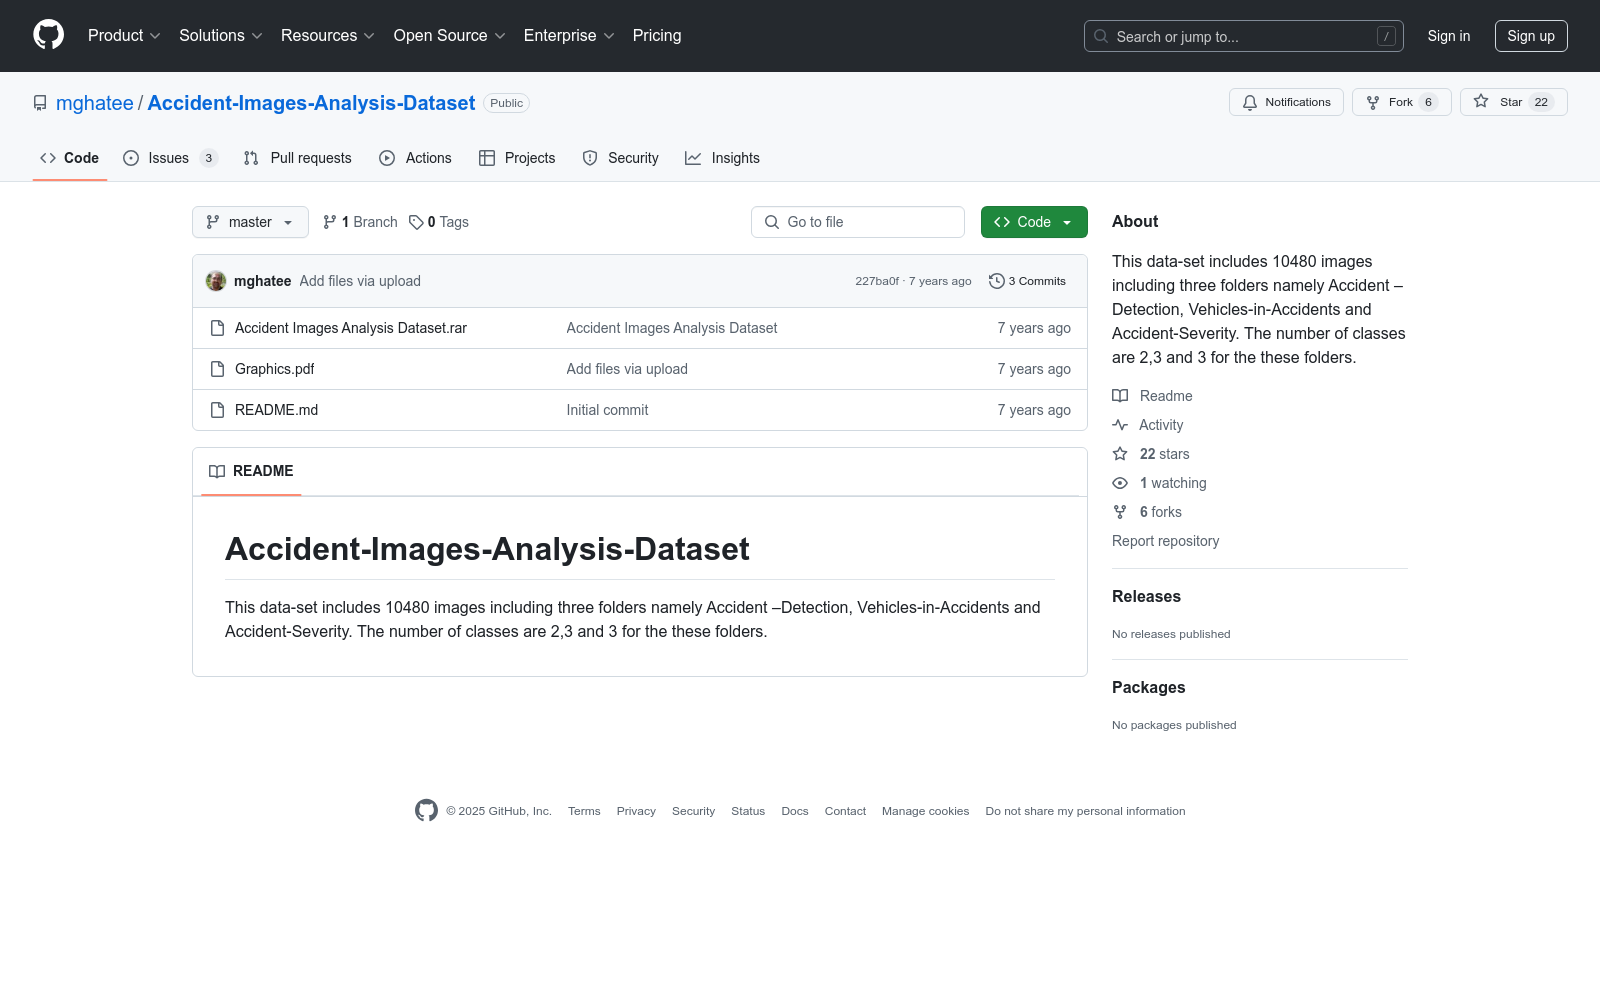Click the Public visibility badge
This screenshot has height=1000, width=1600.
click(x=507, y=103)
